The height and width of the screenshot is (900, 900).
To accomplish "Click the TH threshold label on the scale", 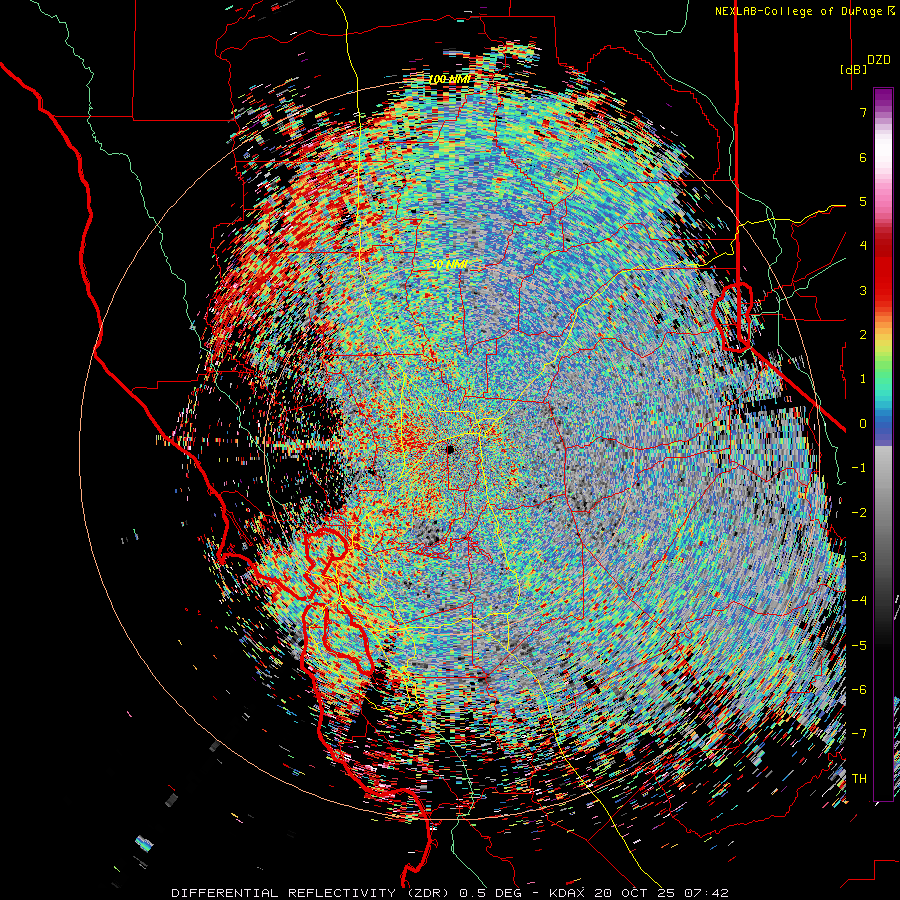I will pyautogui.click(x=859, y=779).
